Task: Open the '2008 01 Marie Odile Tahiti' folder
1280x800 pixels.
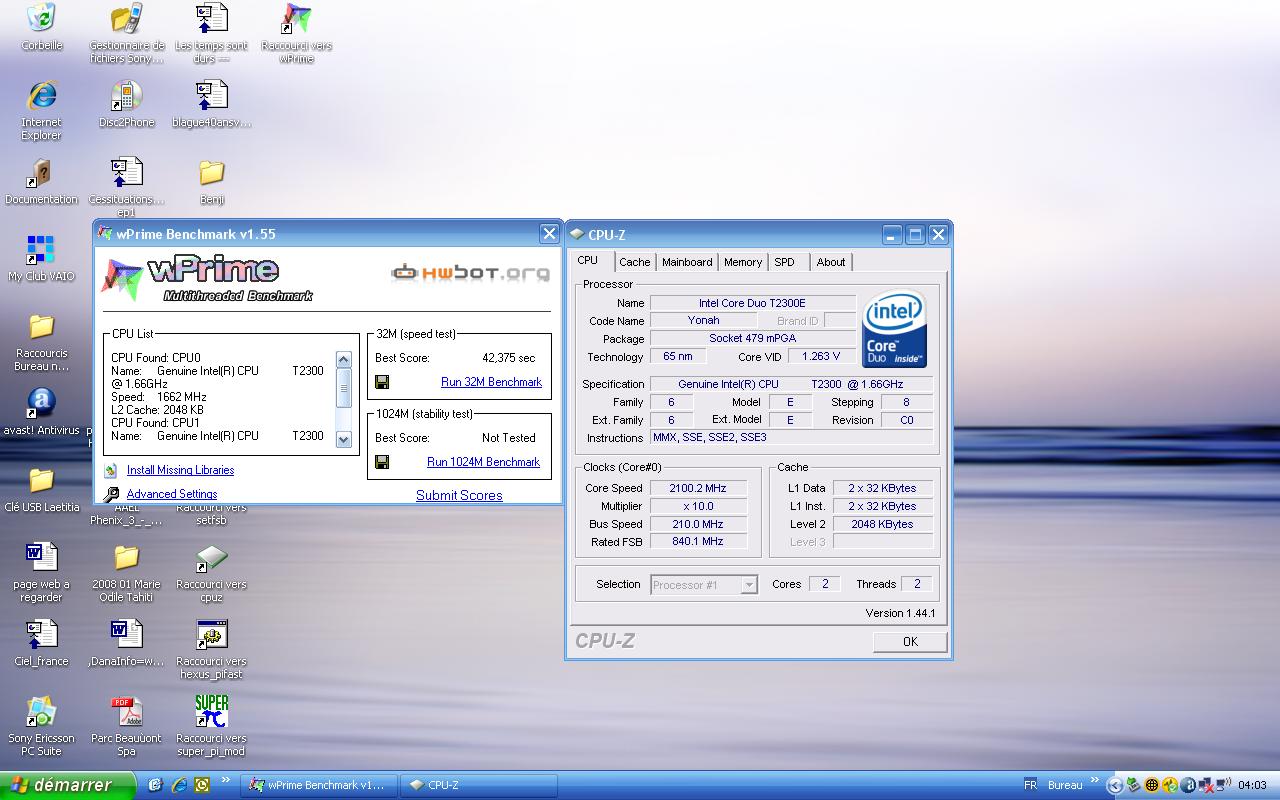Action: coord(127,572)
